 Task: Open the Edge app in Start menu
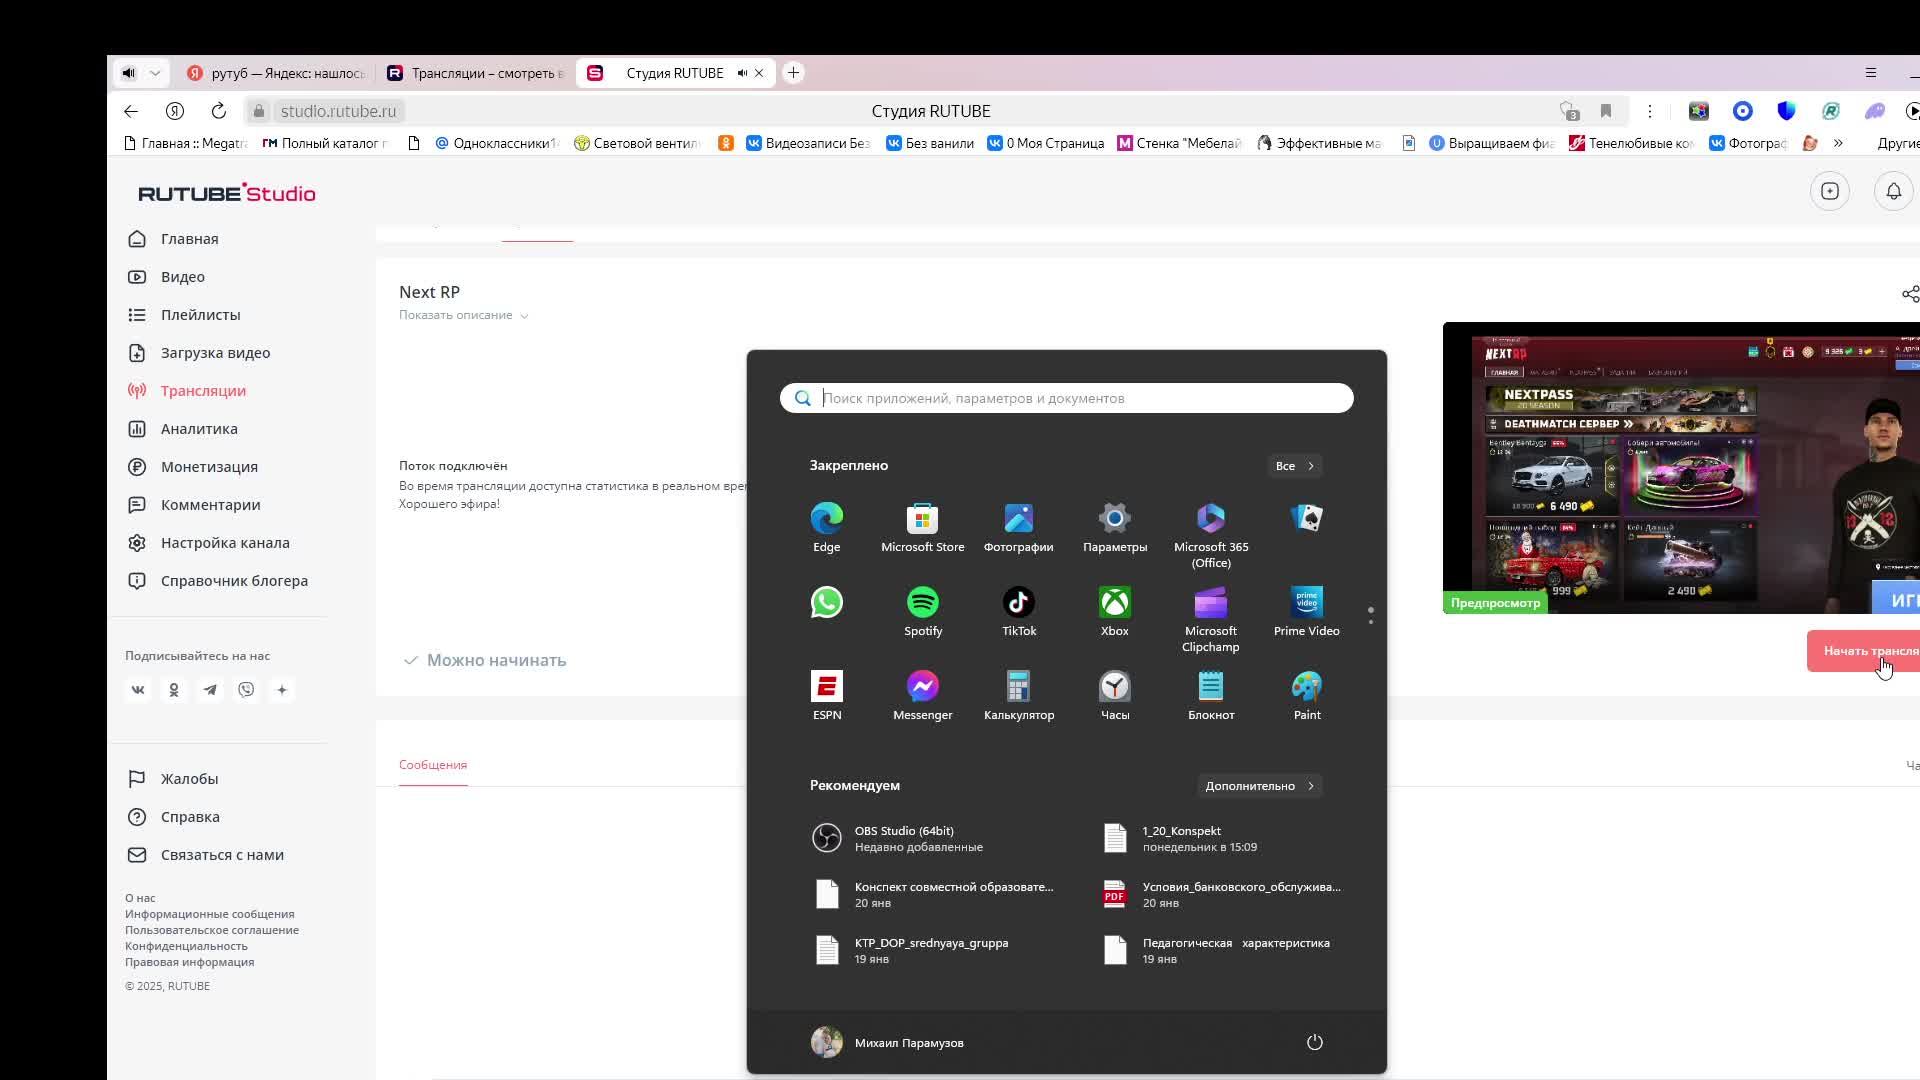click(826, 519)
